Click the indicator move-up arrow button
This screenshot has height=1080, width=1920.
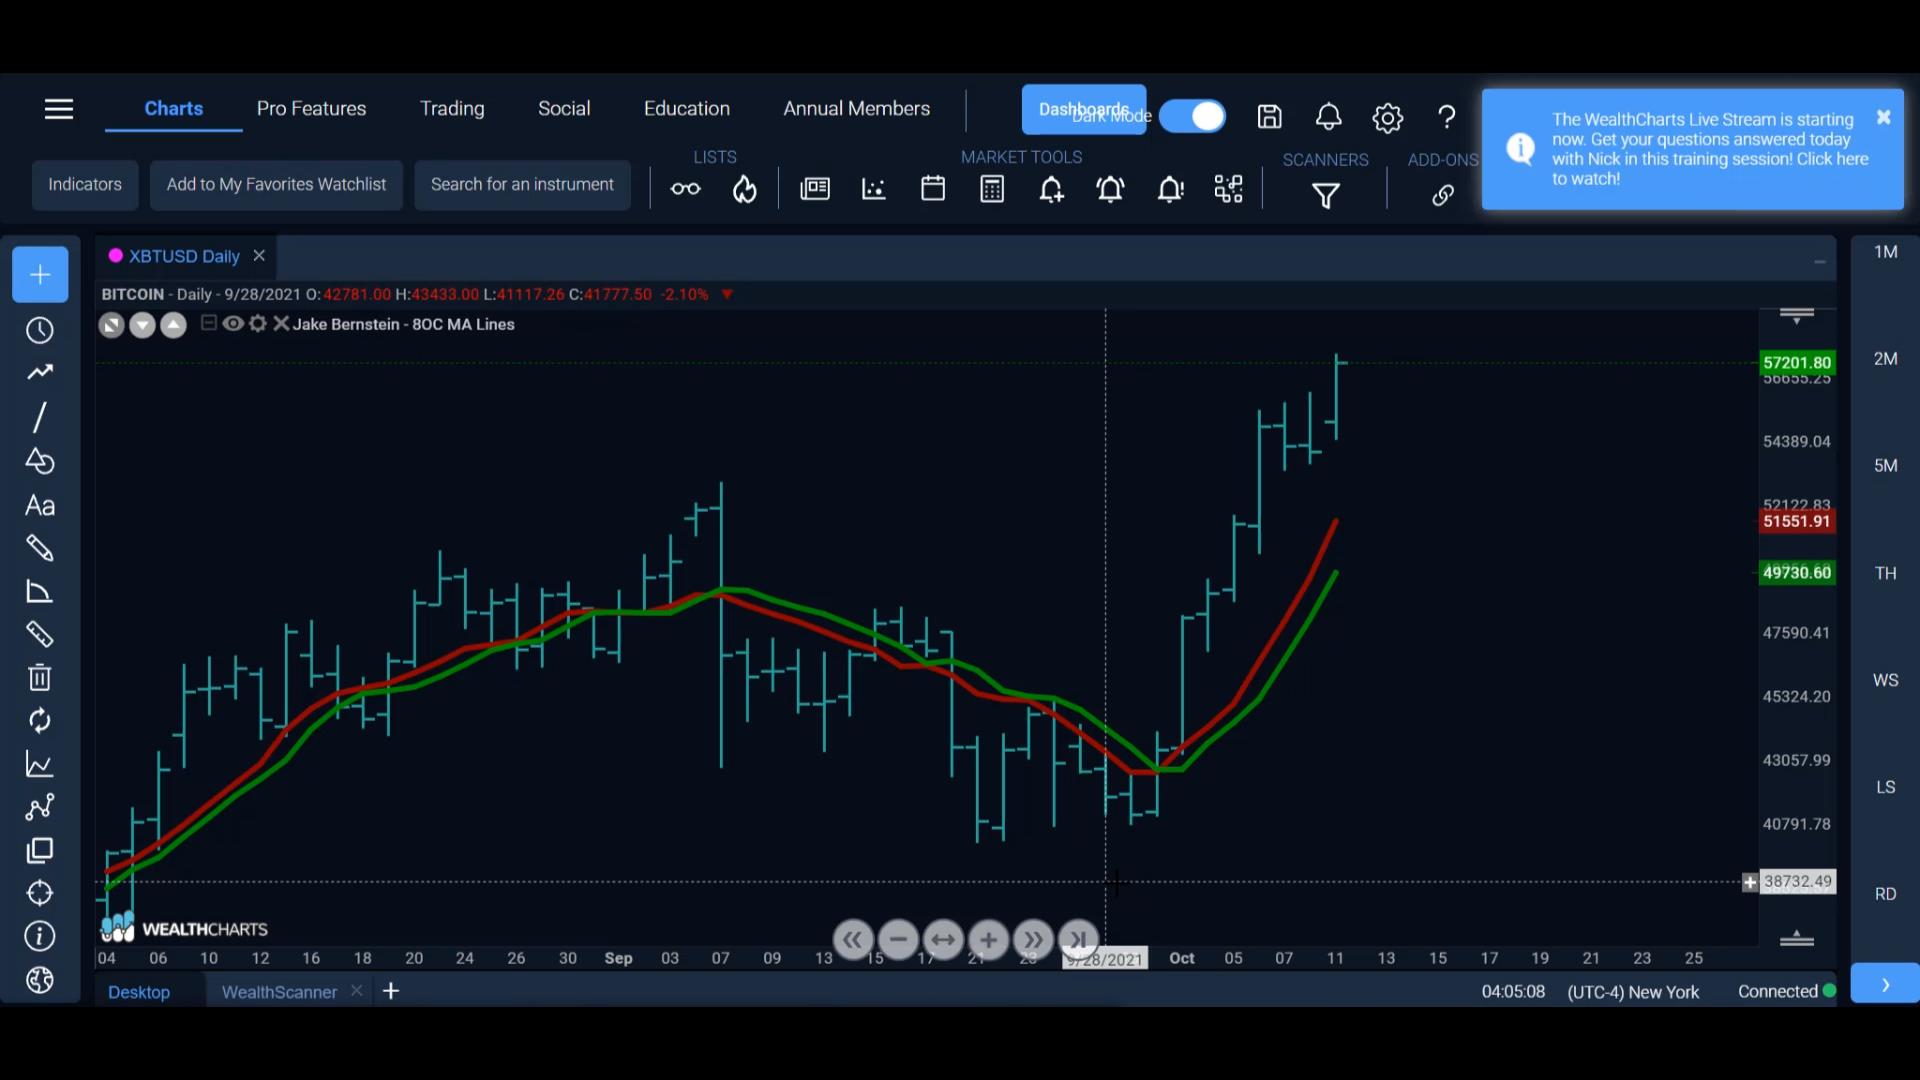[x=174, y=325]
